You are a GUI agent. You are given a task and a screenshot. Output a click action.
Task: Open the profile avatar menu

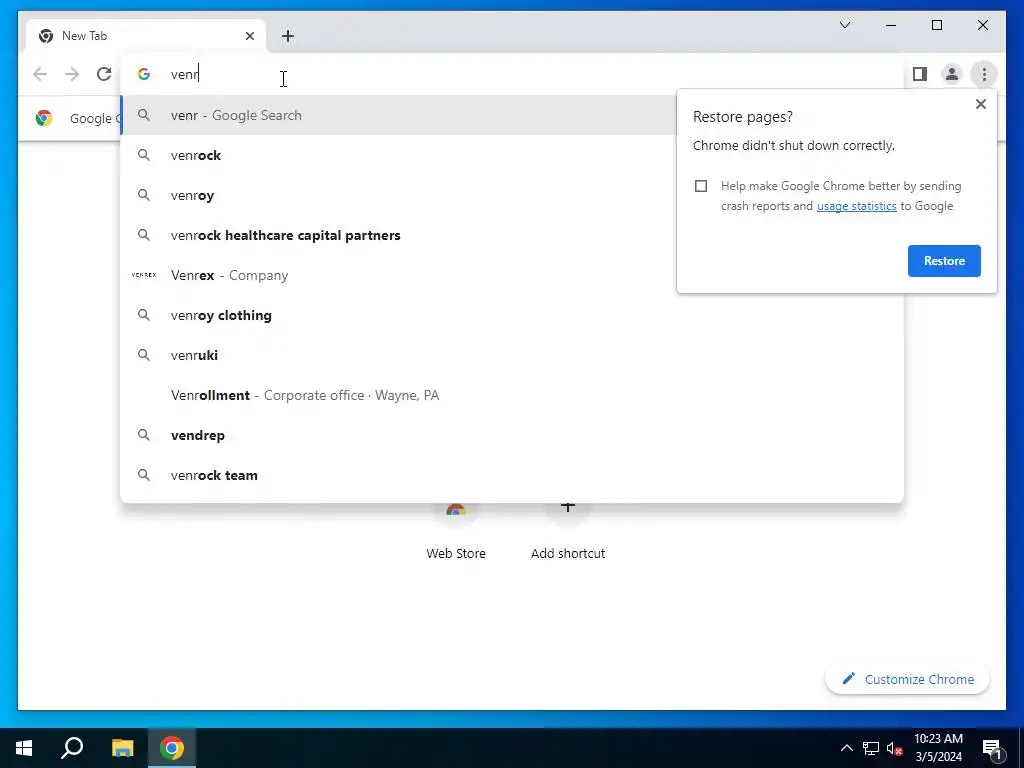pos(952,74)
